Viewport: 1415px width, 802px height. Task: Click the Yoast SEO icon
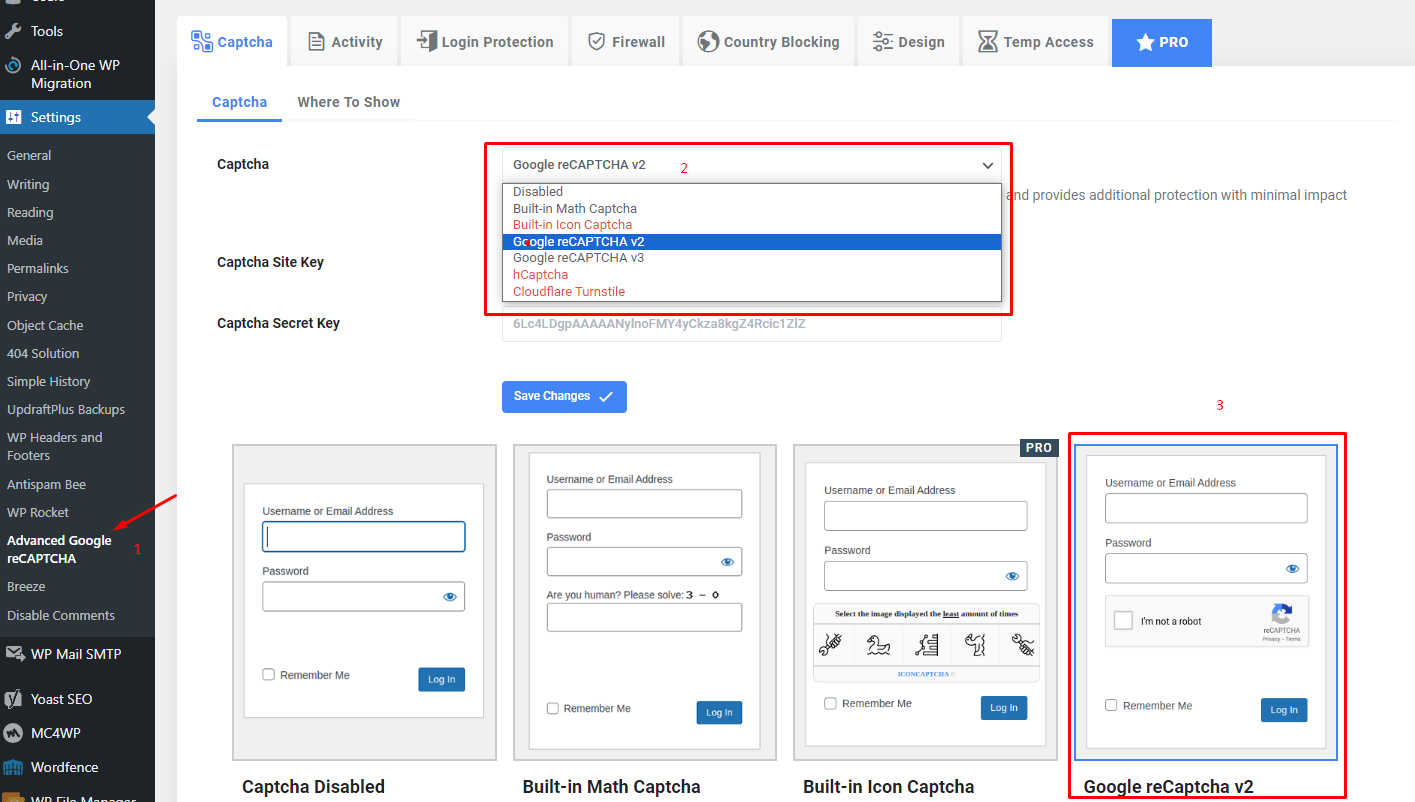[x=13, y=699]
